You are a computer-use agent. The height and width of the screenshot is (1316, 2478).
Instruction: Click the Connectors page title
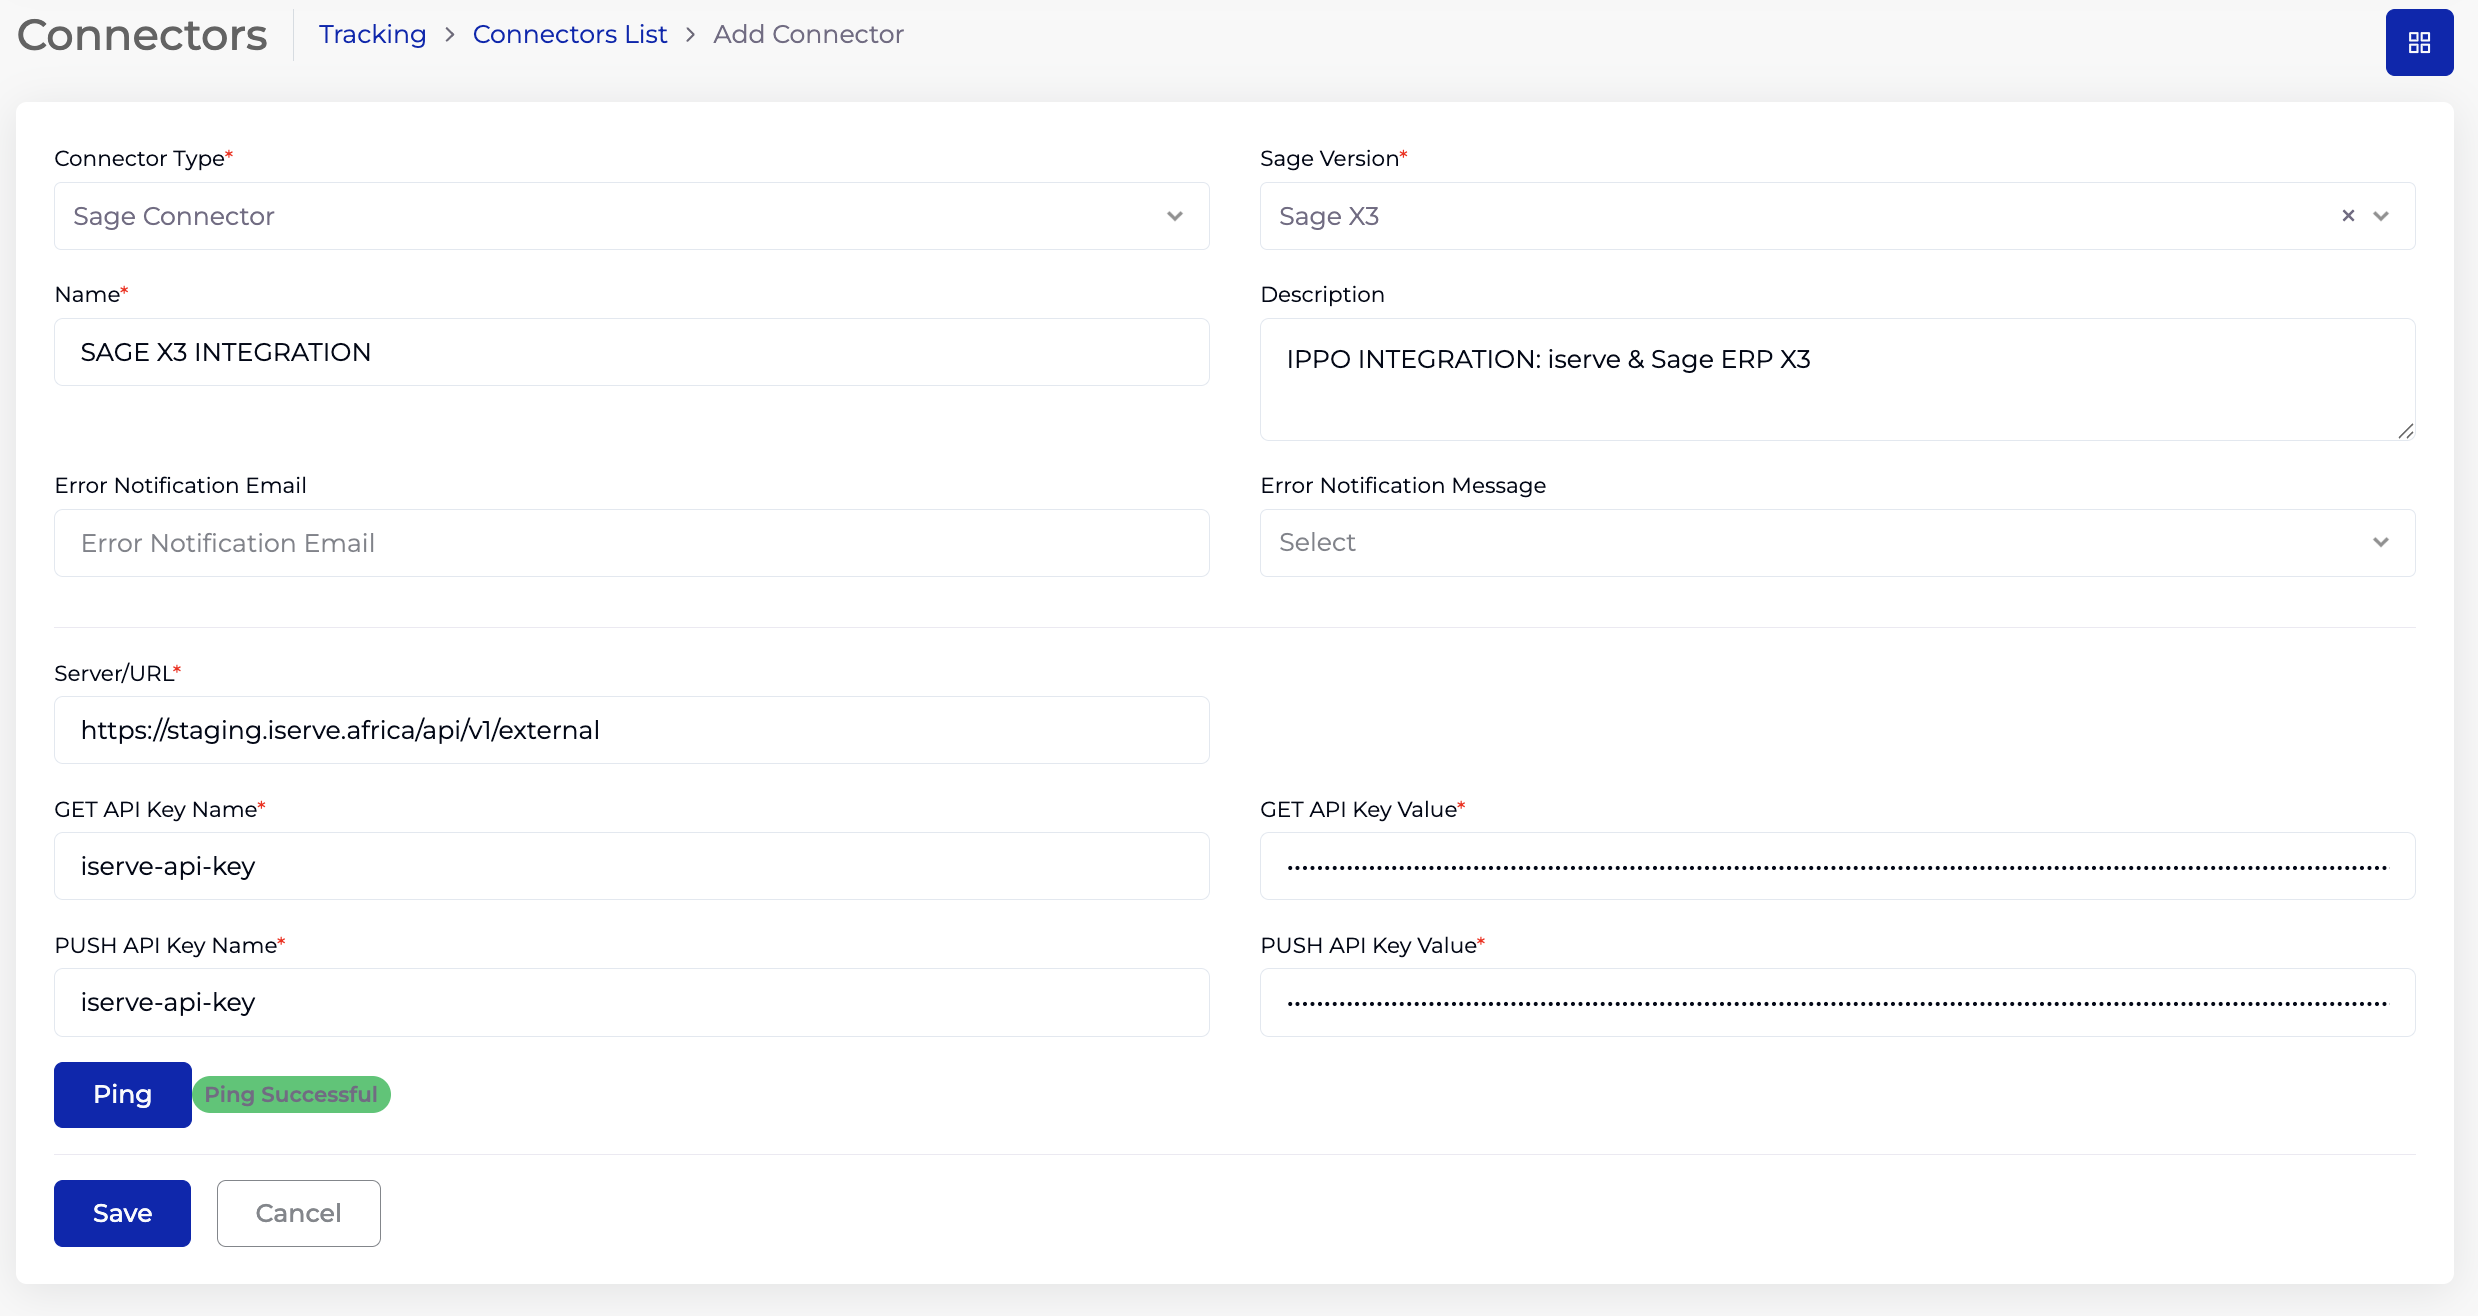tap(142, 35)
